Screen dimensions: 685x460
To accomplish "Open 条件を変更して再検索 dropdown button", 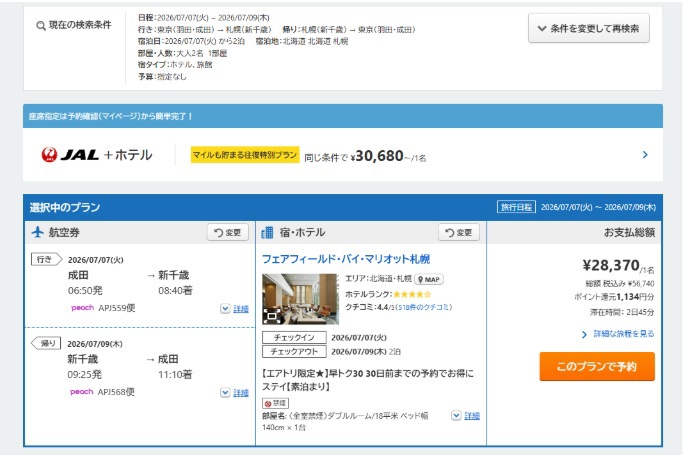I will (x=588, y=28).
